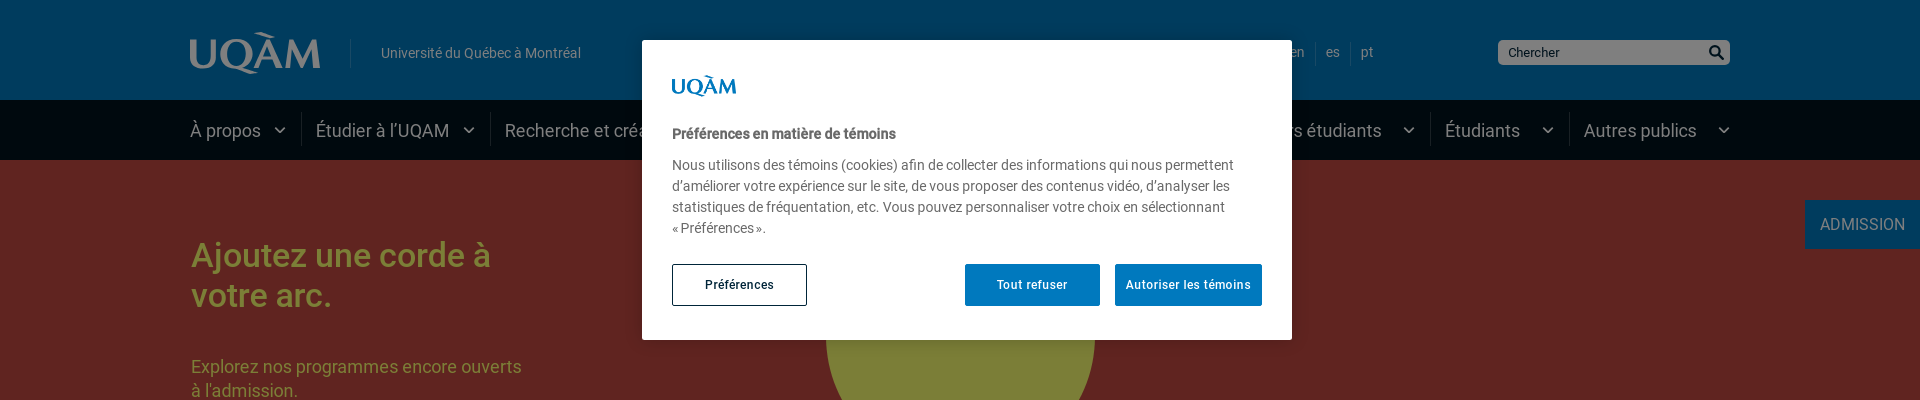Viewport: 1920px width, 400px height.
Task: Expand the Étudier à l'UQAM chevron
Action: [x=469, y=131]
